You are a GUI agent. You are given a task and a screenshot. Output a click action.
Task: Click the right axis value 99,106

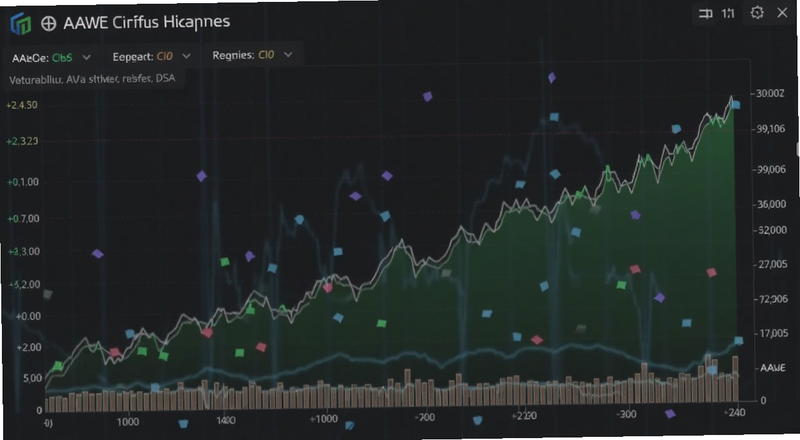[770, 129]
